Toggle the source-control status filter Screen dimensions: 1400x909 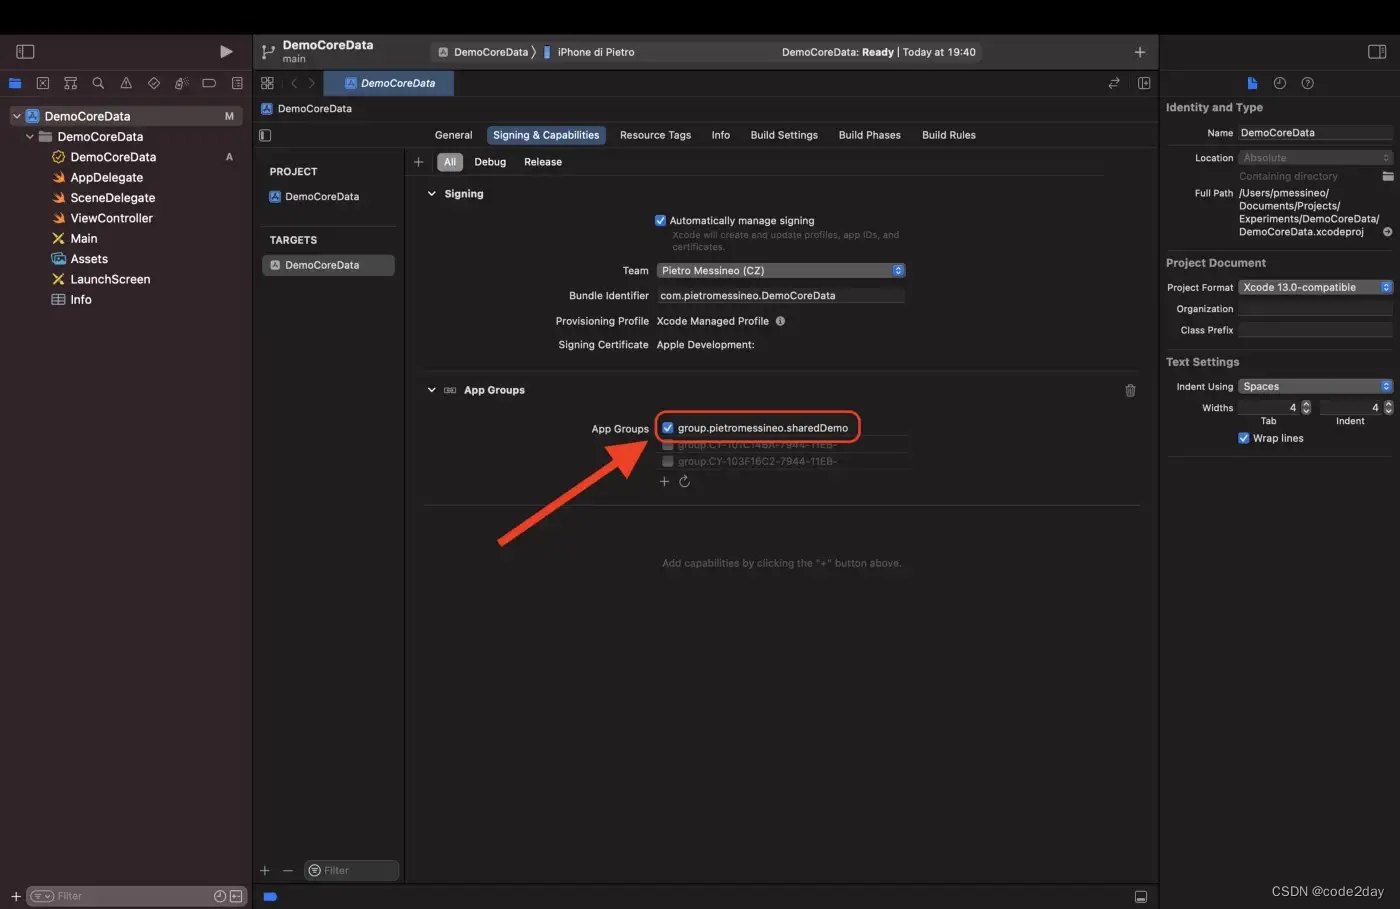point(236,896)
